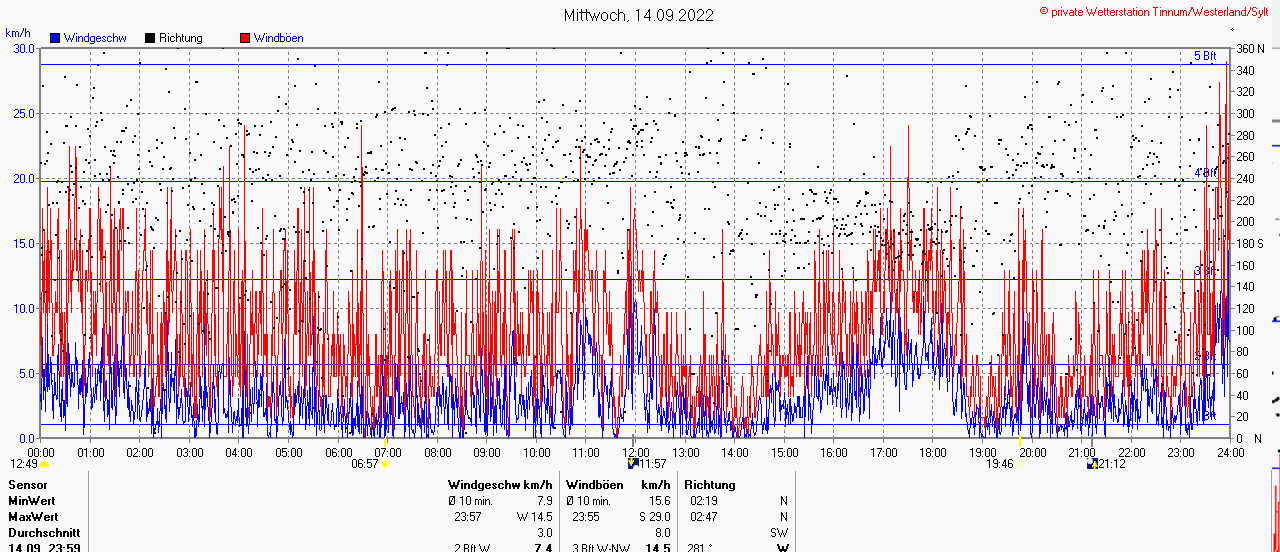Screen dimensions: 1280x552
Task: Click the 00:00 time axis label
Action: (x=41, y=452)
